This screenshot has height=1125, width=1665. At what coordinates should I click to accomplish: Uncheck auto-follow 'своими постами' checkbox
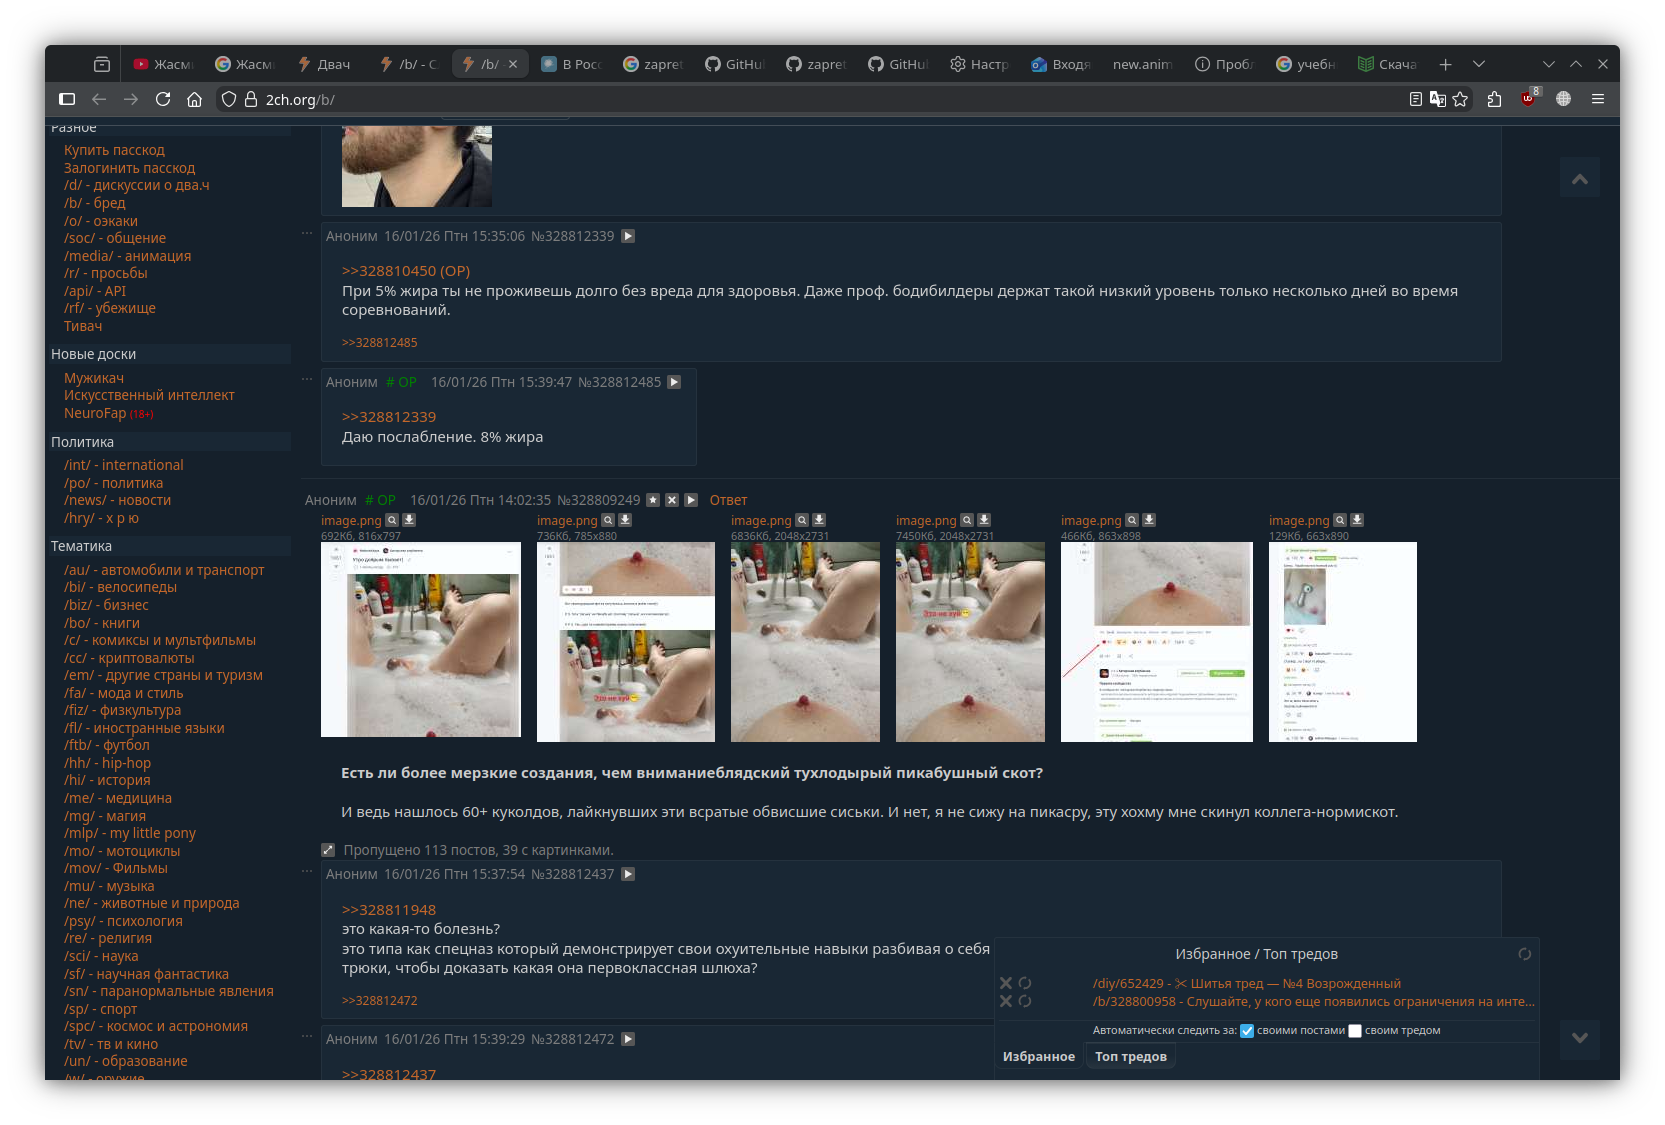(1247, 1031)
